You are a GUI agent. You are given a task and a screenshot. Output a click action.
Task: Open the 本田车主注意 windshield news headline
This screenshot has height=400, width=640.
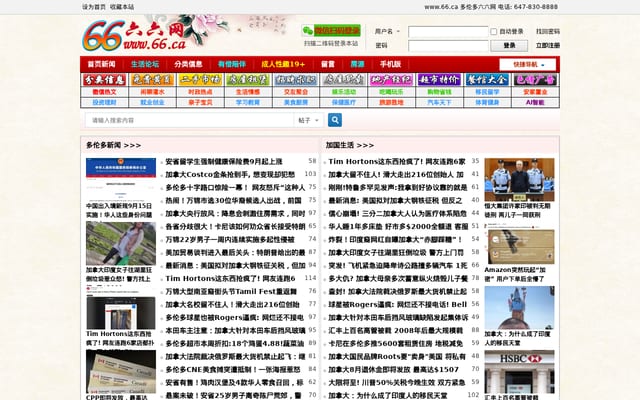tap(235, 330)
